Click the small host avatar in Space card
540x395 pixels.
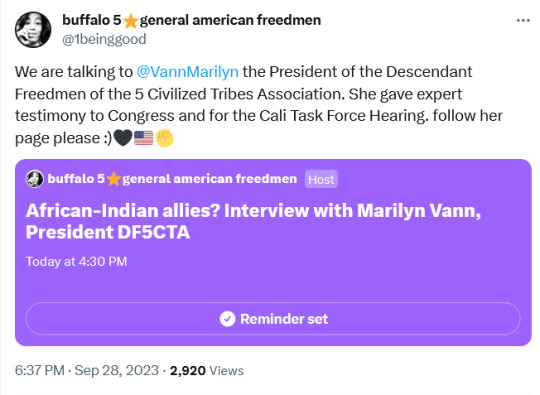click(x=35, y=179)
